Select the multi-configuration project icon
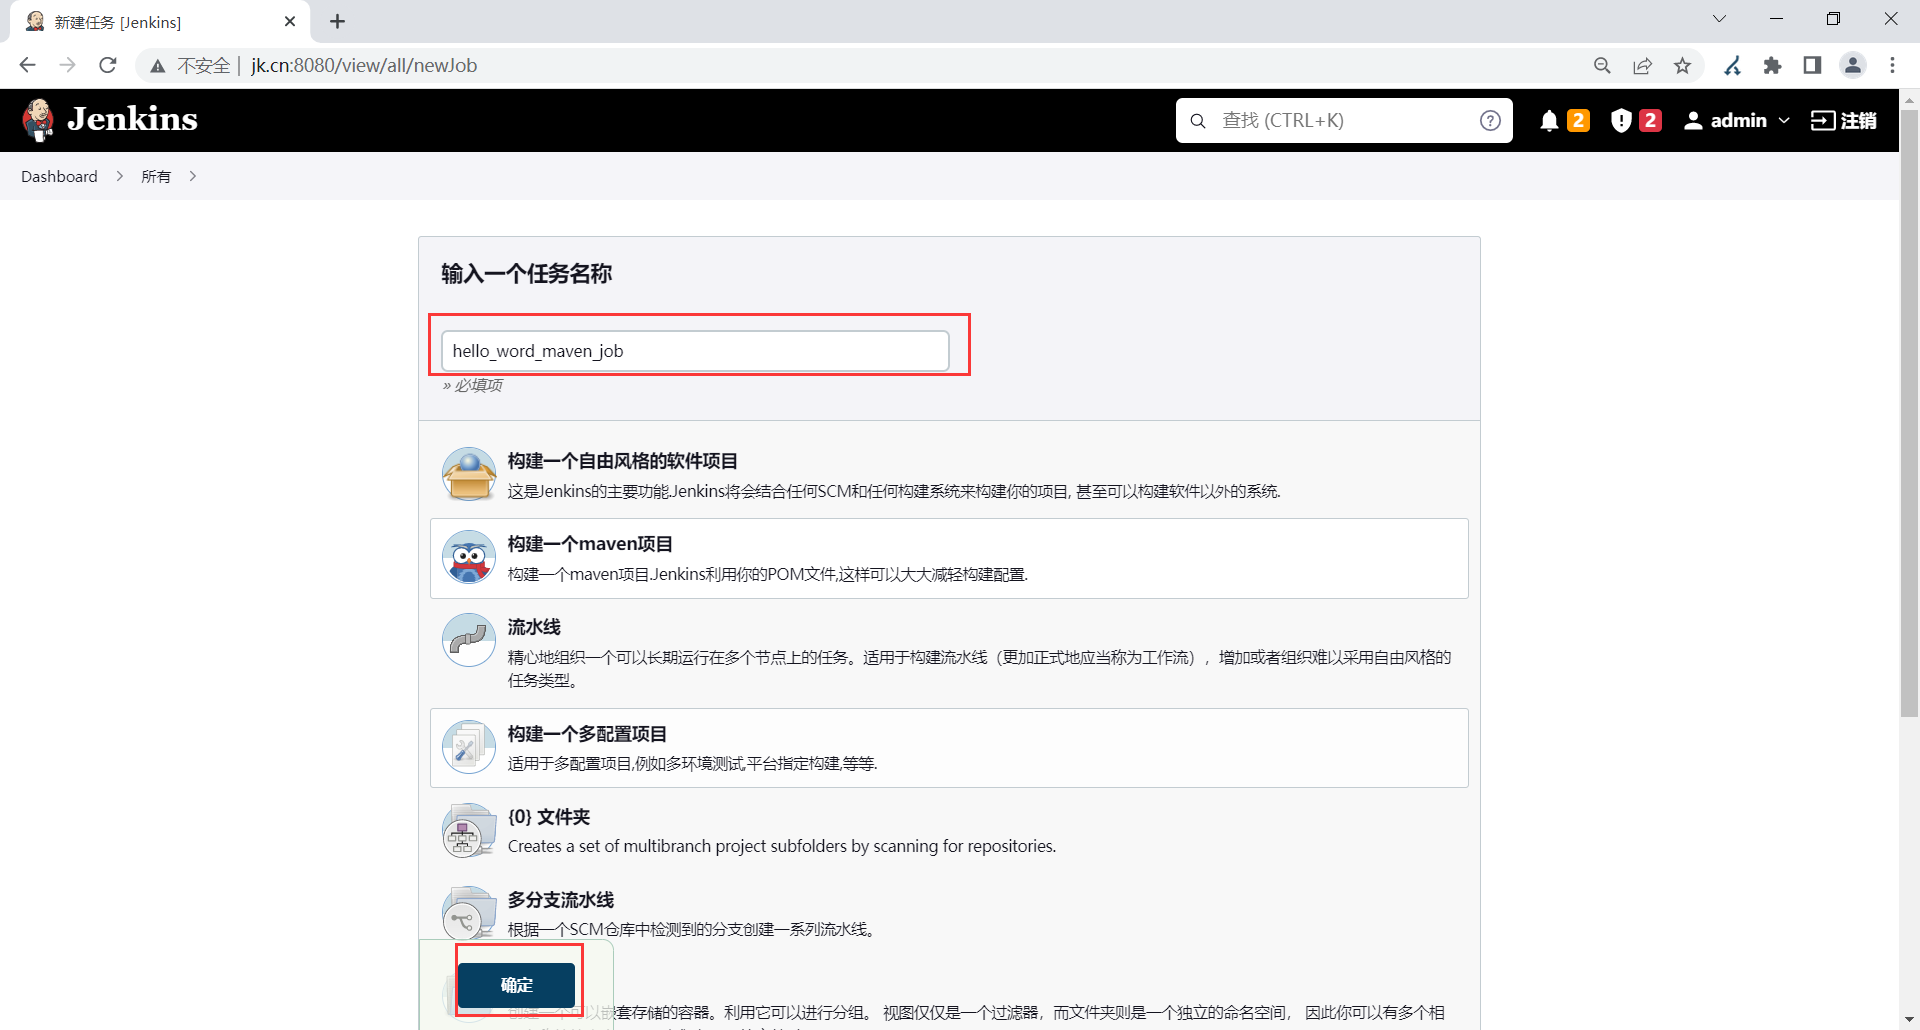 click(x=469, y=747)
